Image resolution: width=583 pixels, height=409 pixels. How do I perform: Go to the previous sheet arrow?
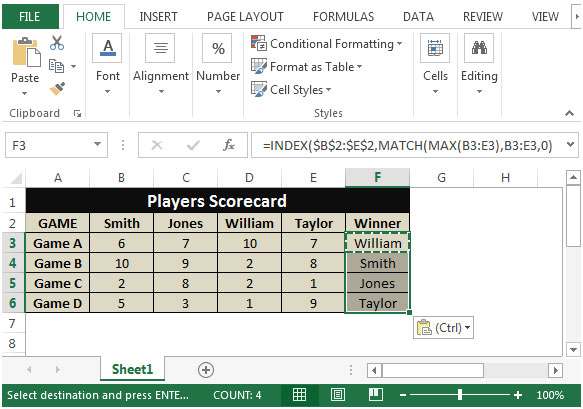point(29,370)
